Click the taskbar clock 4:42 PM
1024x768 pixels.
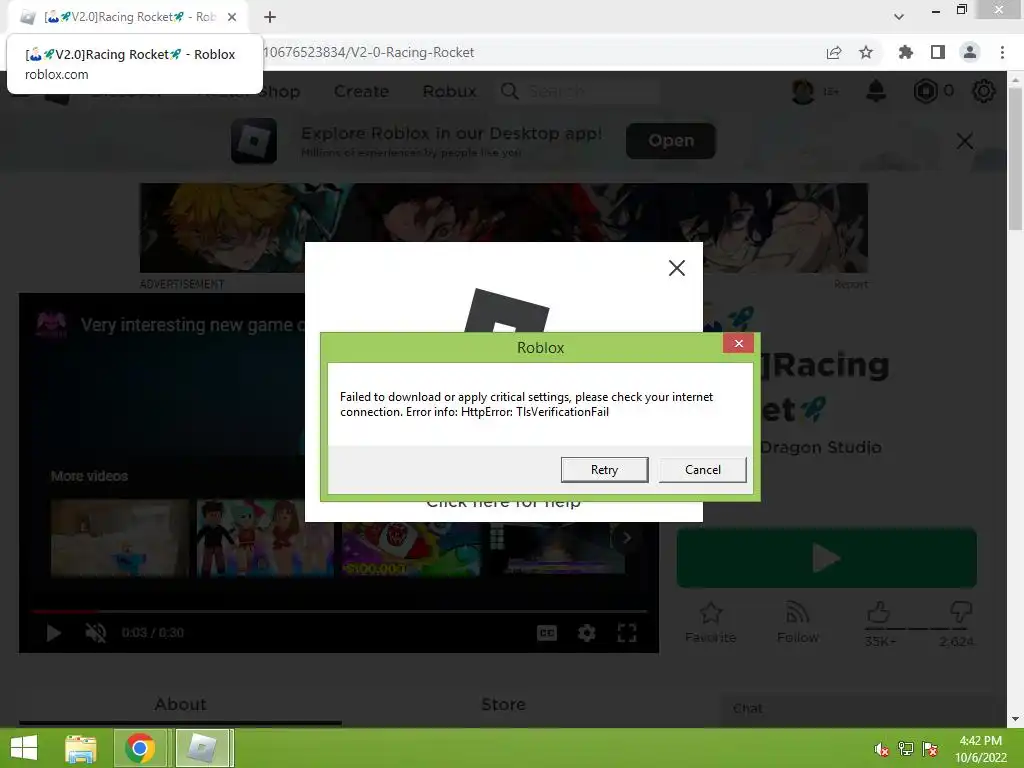980,741
